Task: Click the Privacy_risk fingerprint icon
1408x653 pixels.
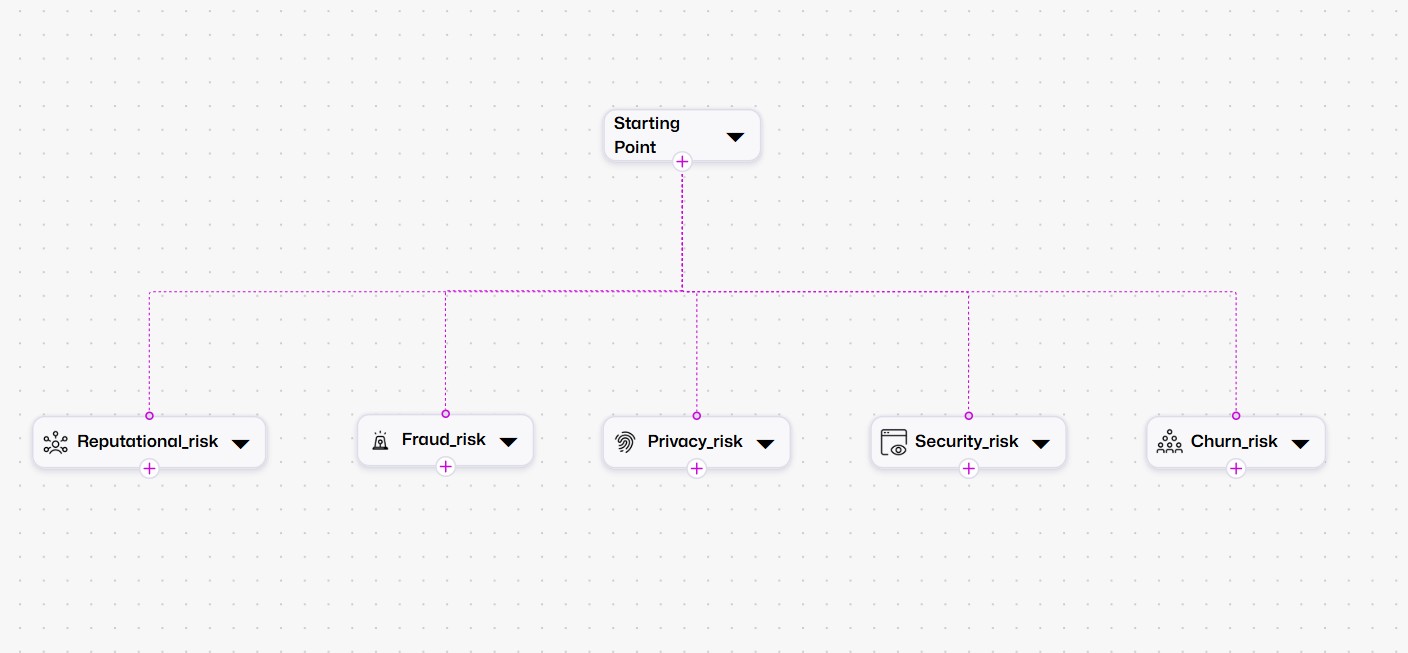Action: (x=625, y=442)
